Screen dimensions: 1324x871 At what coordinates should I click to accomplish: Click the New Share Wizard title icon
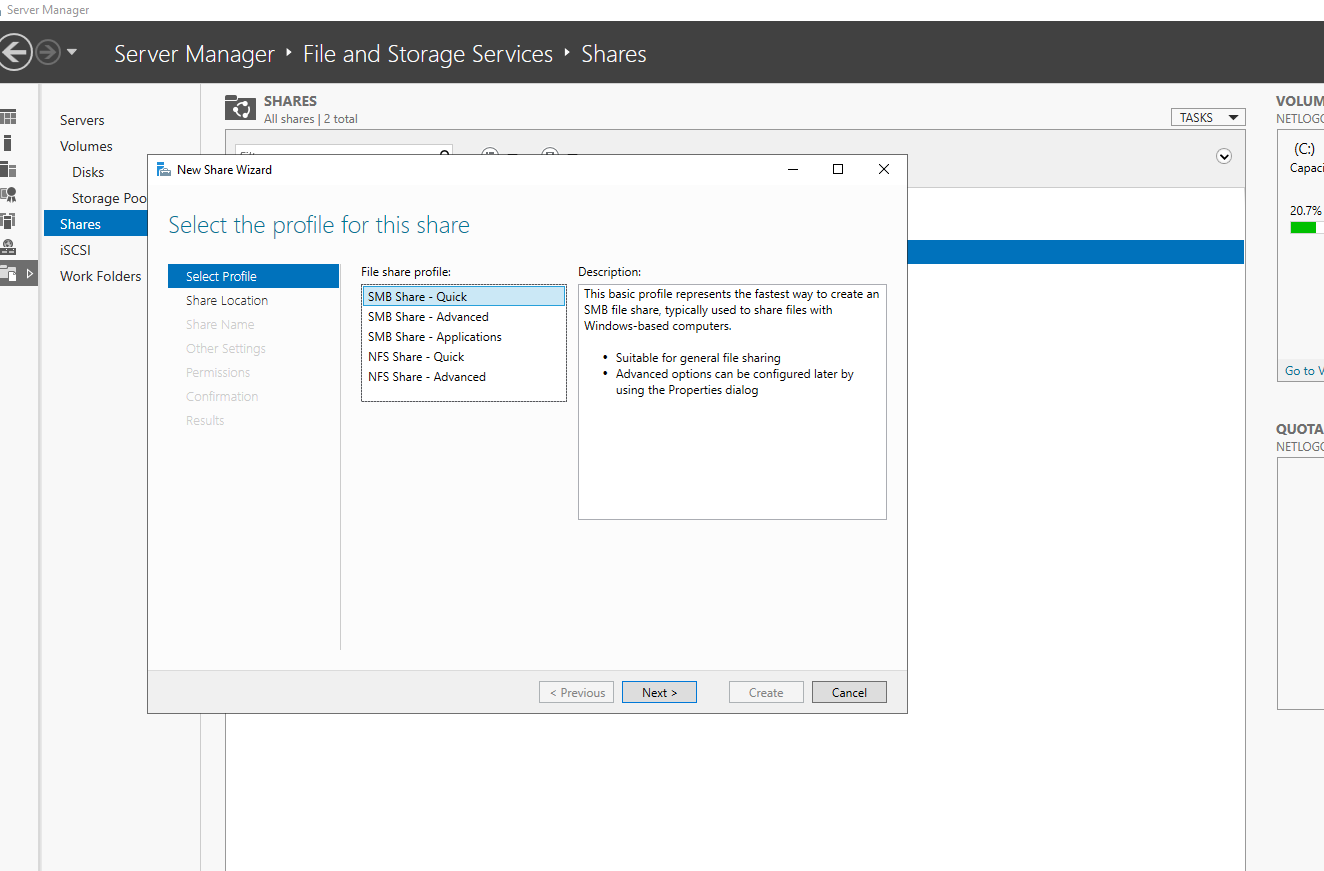point(163,169)
